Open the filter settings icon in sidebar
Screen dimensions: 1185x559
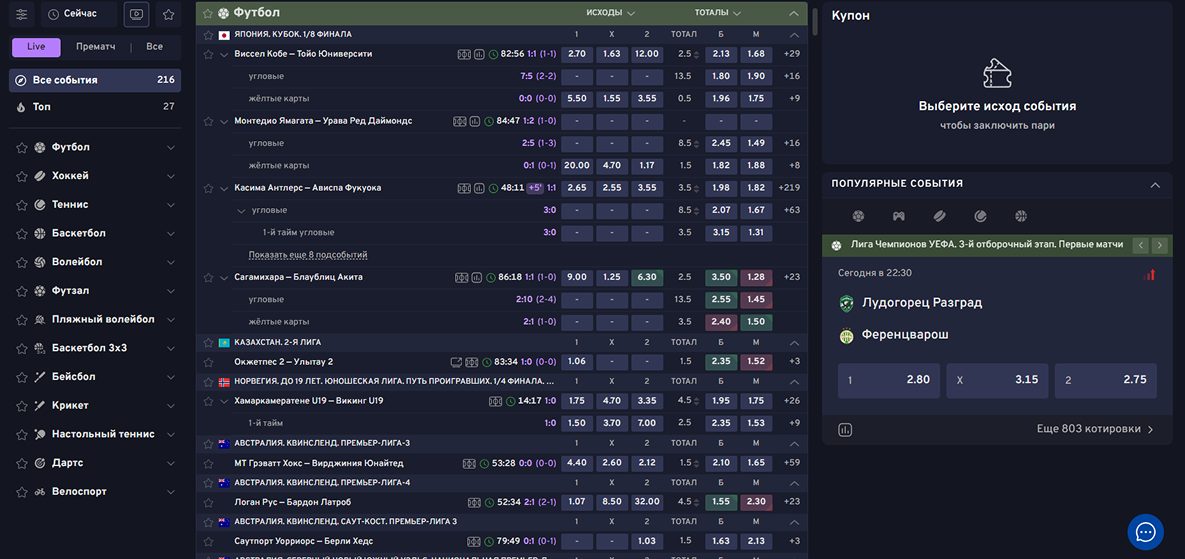[21, 14]
